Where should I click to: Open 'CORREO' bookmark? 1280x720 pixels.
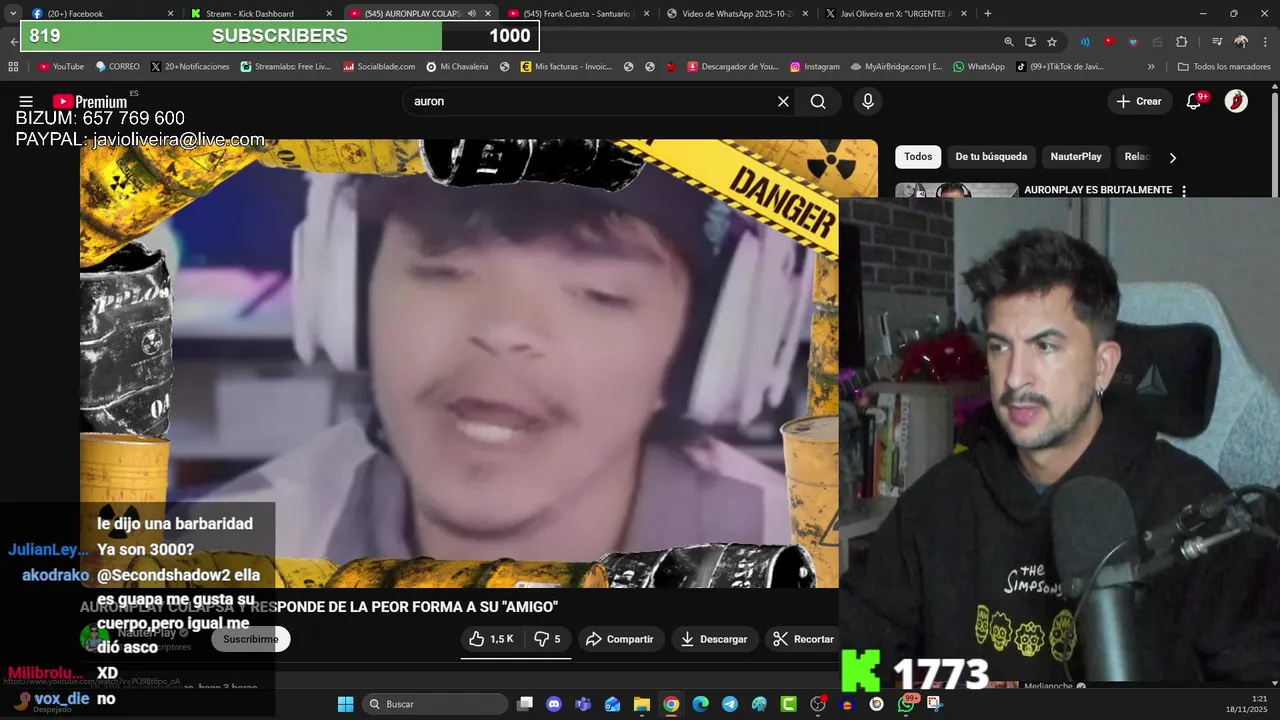tap(117, 67)
